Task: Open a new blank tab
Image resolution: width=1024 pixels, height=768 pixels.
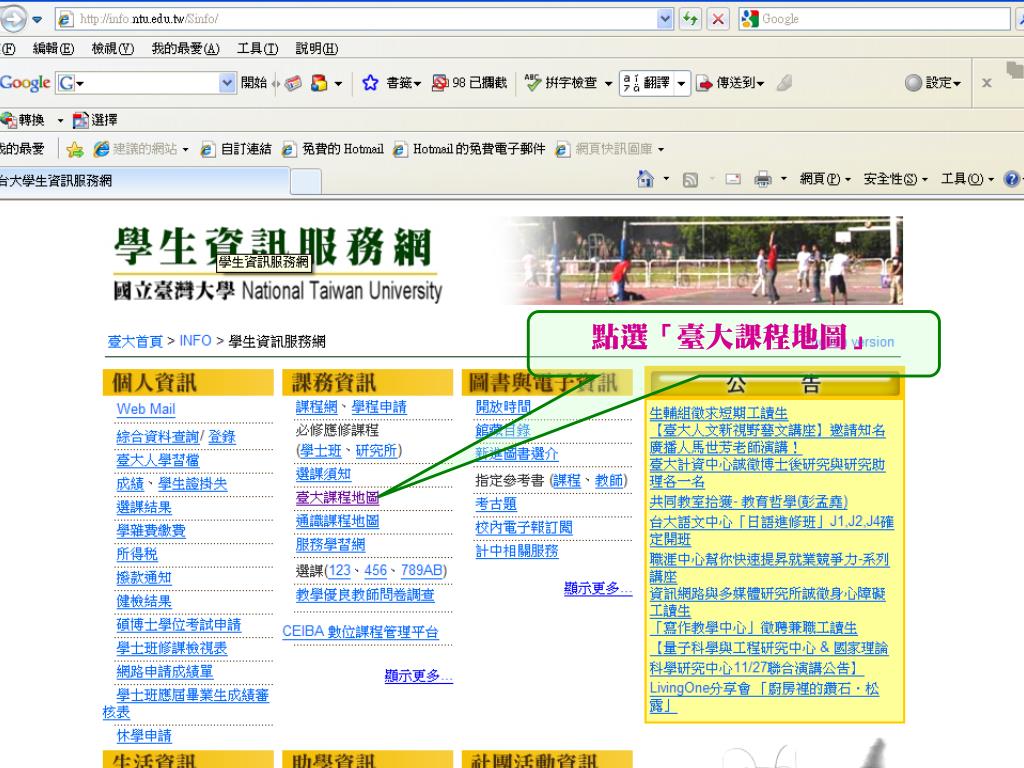Action: point(306,182)
